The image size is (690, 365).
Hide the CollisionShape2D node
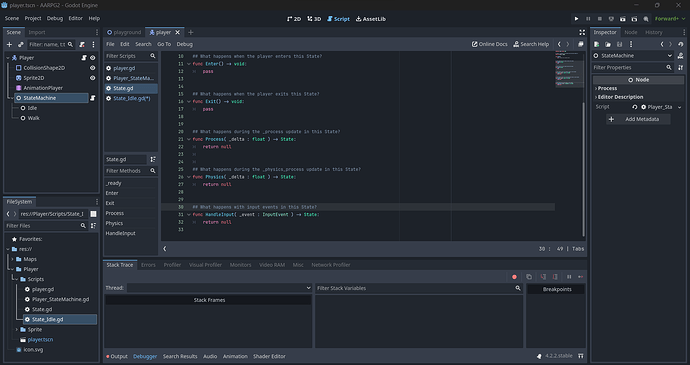coord(93,68)
